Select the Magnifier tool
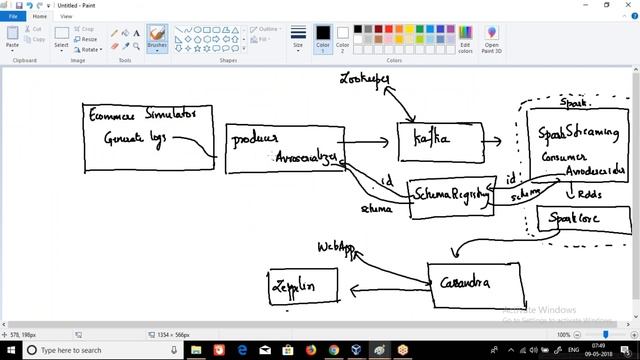The height and width of the screenshot is (360, 640). pyautogui.click(x=136, y=46)
